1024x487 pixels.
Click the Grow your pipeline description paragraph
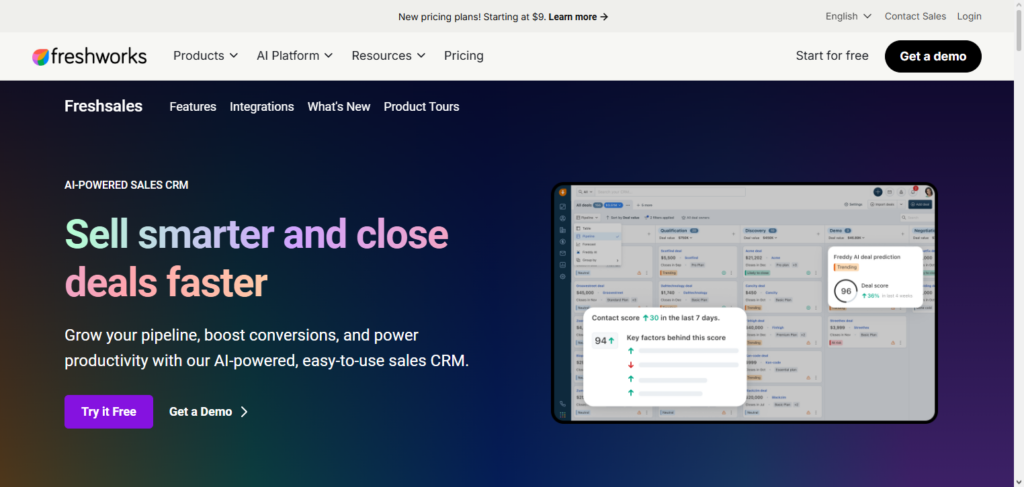[266, 348]
